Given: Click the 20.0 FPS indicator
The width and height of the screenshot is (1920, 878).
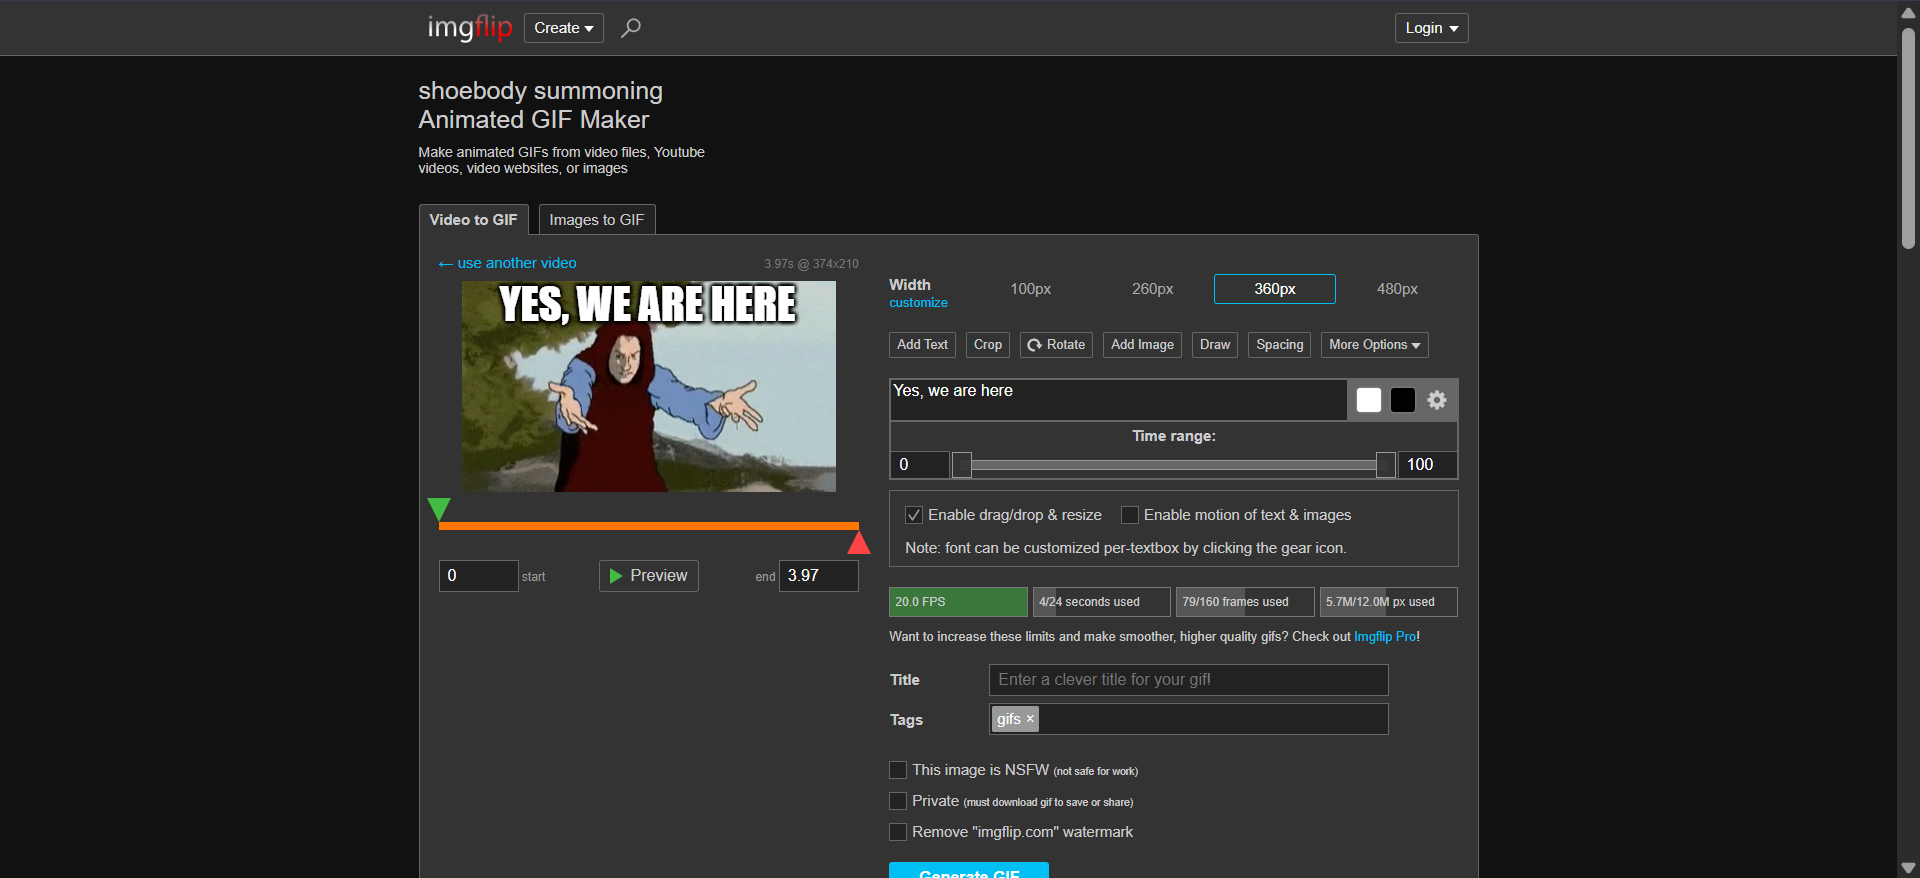Looking at the screenshot, I should [x=958, y=602].
